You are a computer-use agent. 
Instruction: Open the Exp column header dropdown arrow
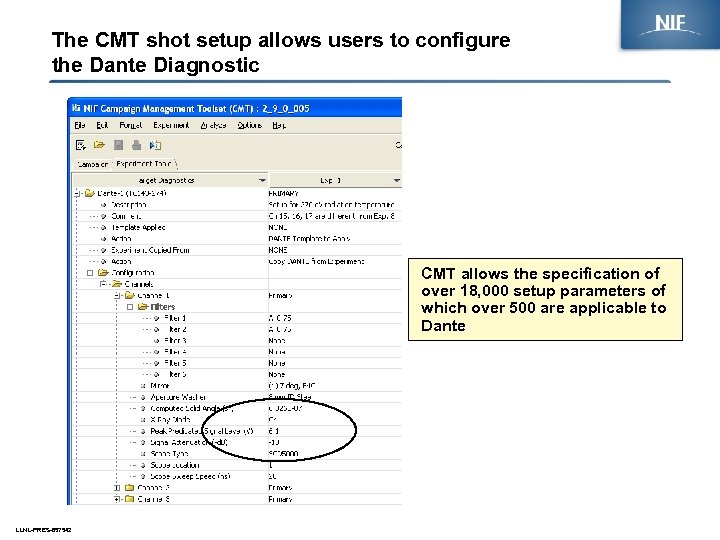[x=396, y=180]
